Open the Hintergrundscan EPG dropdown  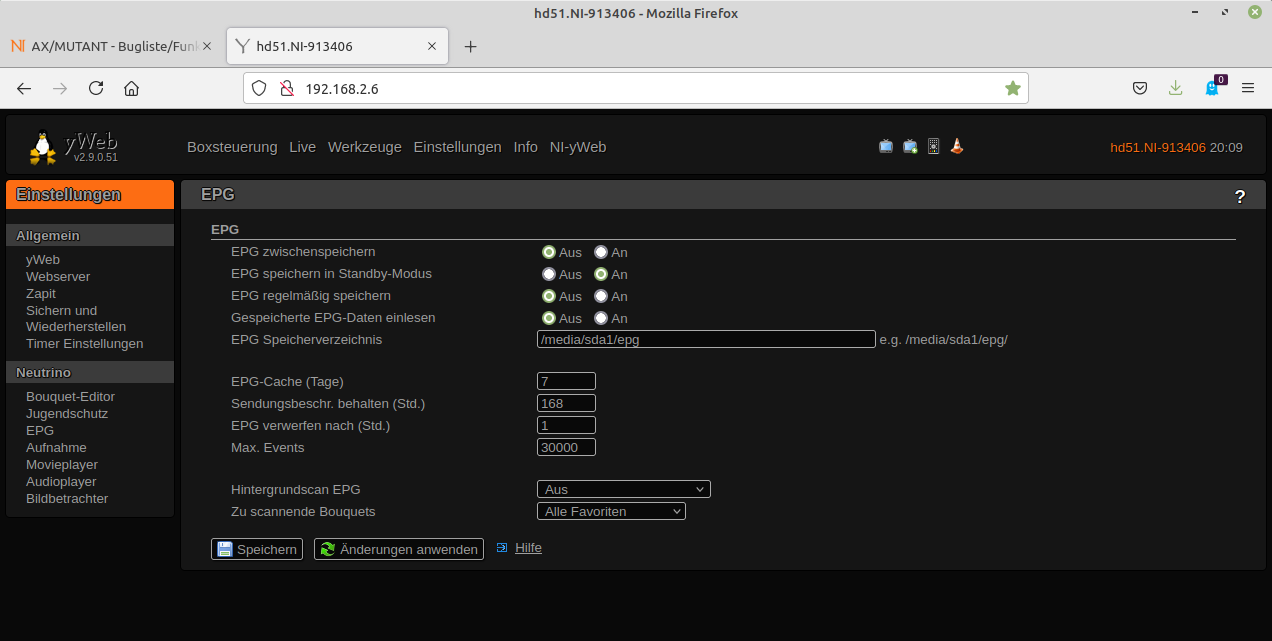point(623,490)
